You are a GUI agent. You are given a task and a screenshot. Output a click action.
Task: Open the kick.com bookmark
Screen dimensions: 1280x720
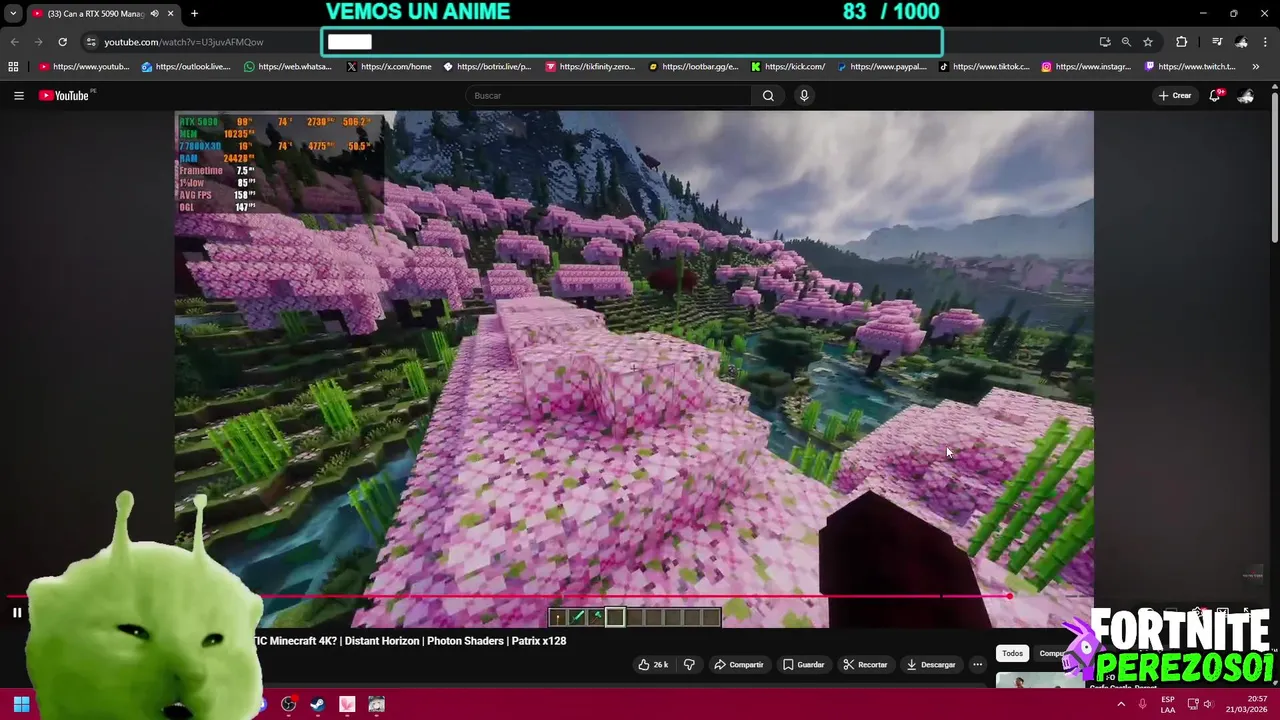tap(789, 67)
